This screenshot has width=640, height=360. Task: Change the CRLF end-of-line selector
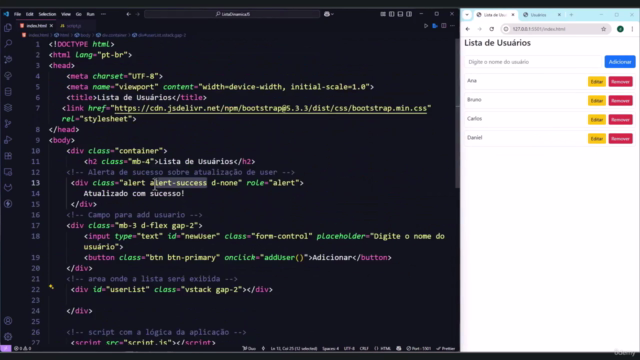point(364,349)
